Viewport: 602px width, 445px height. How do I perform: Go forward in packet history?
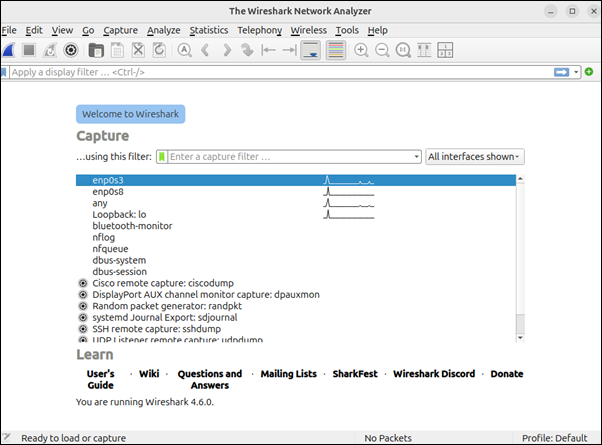(227, 50)
